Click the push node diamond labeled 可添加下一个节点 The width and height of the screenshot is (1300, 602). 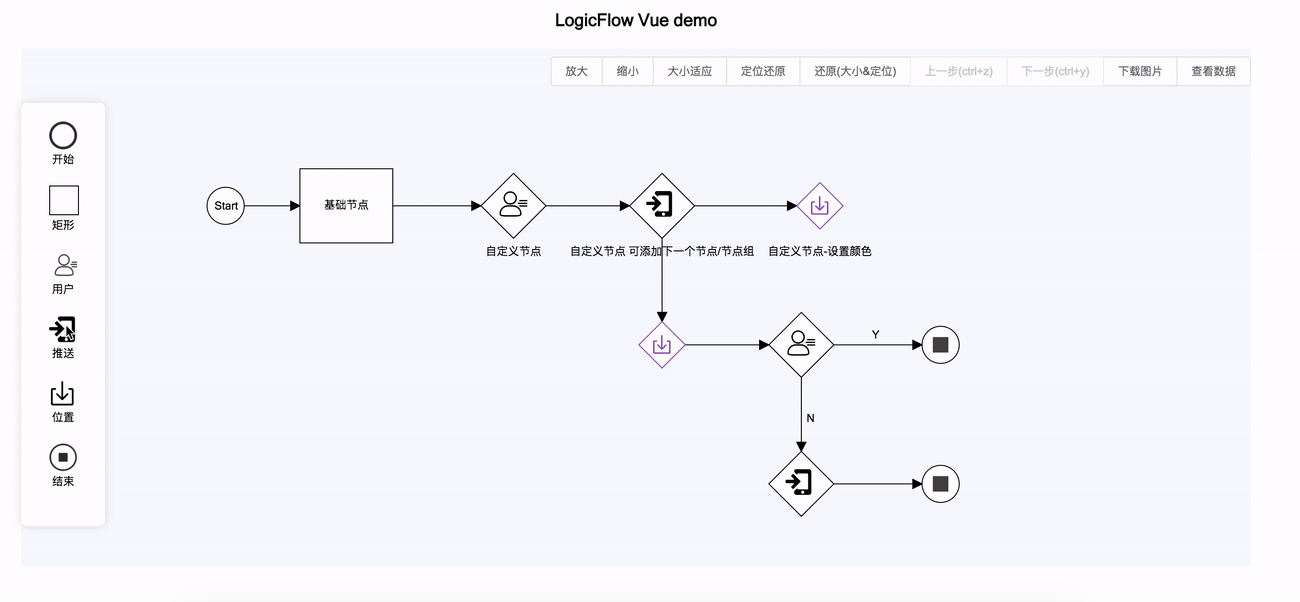click(x=662, y=205)
